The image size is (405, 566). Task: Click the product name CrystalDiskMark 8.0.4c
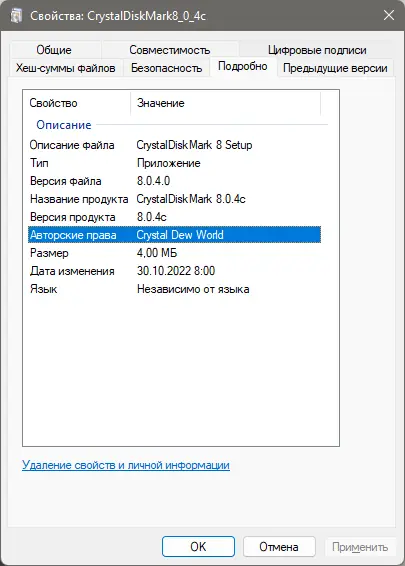(x=191, y=199)
